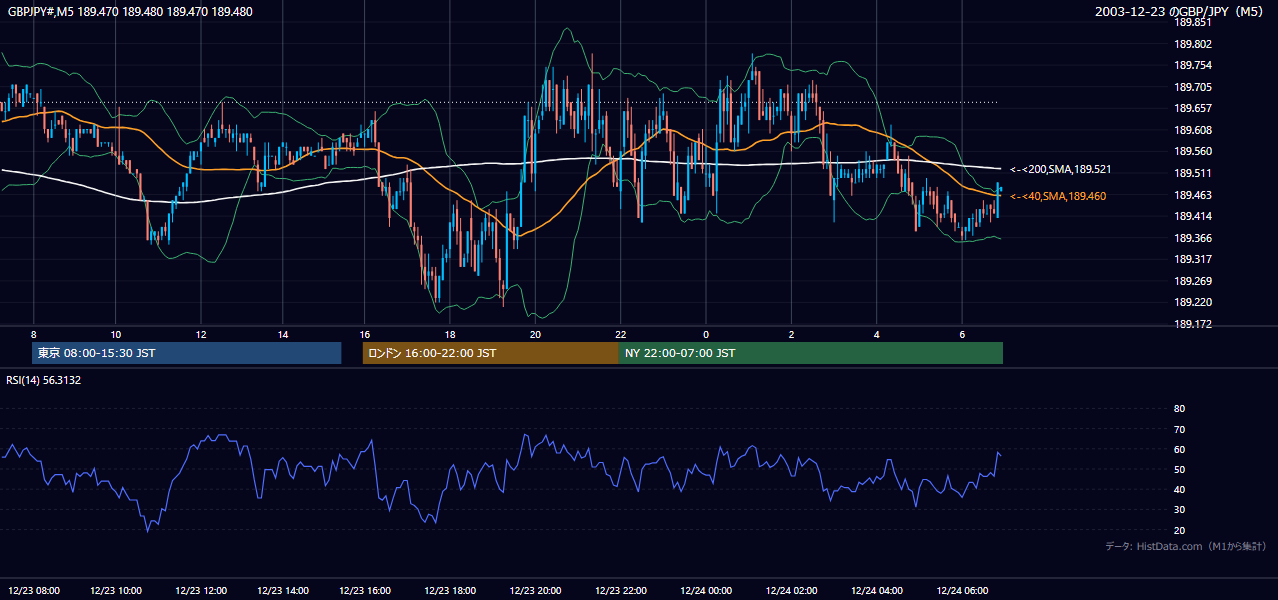Click the hour label 10 under the price chart
This screenshot has width=1278, height=600.
(x=116, y=334)
